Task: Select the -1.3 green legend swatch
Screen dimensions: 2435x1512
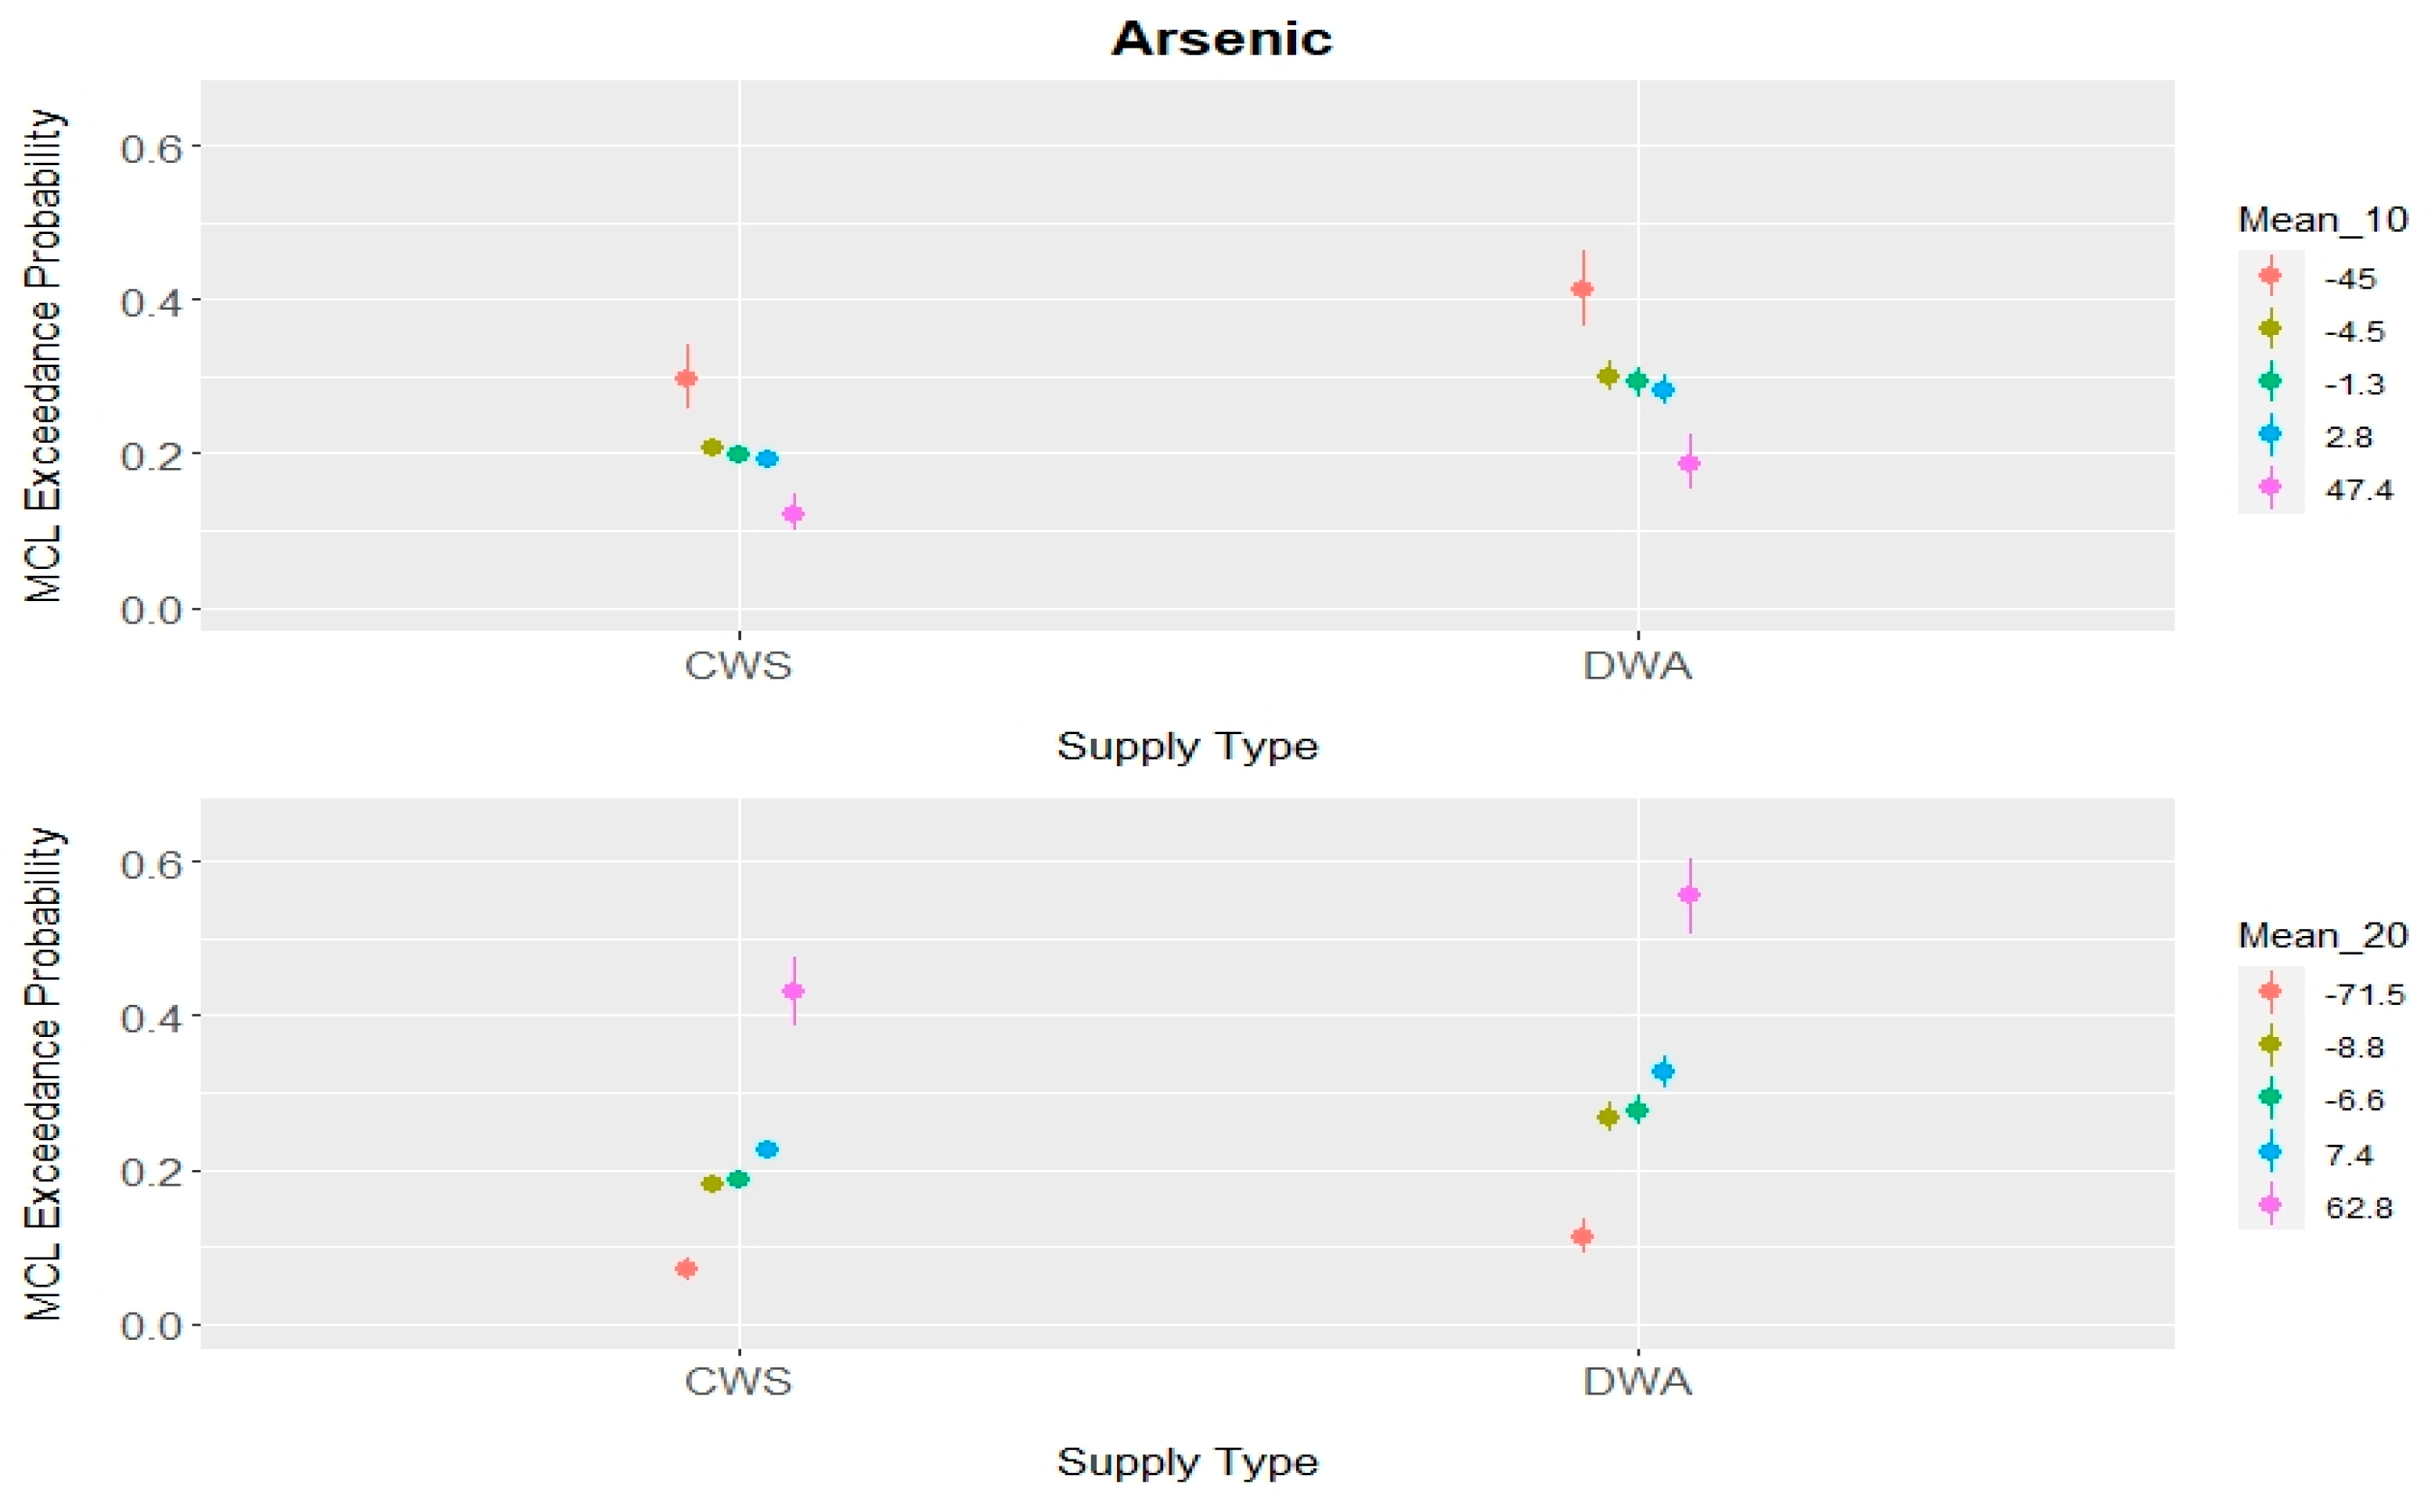Action: click(2270, 381)
